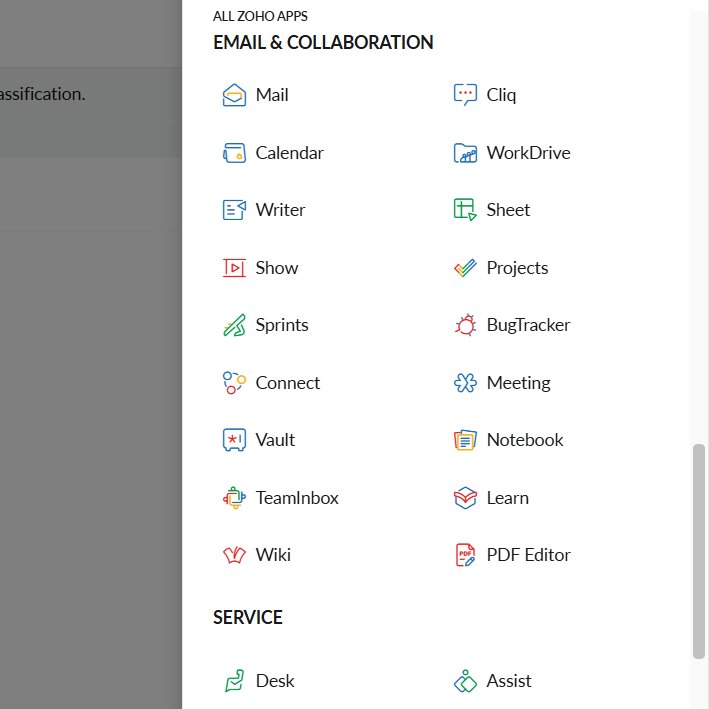Open the Mail app icon

[234, 95]
